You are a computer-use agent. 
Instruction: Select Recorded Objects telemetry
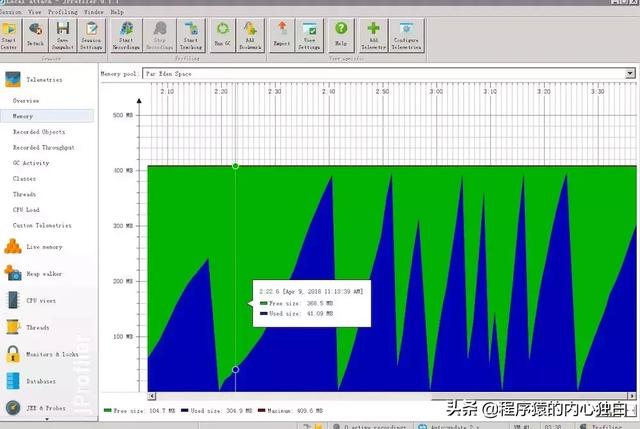click(x=39, y=132)
